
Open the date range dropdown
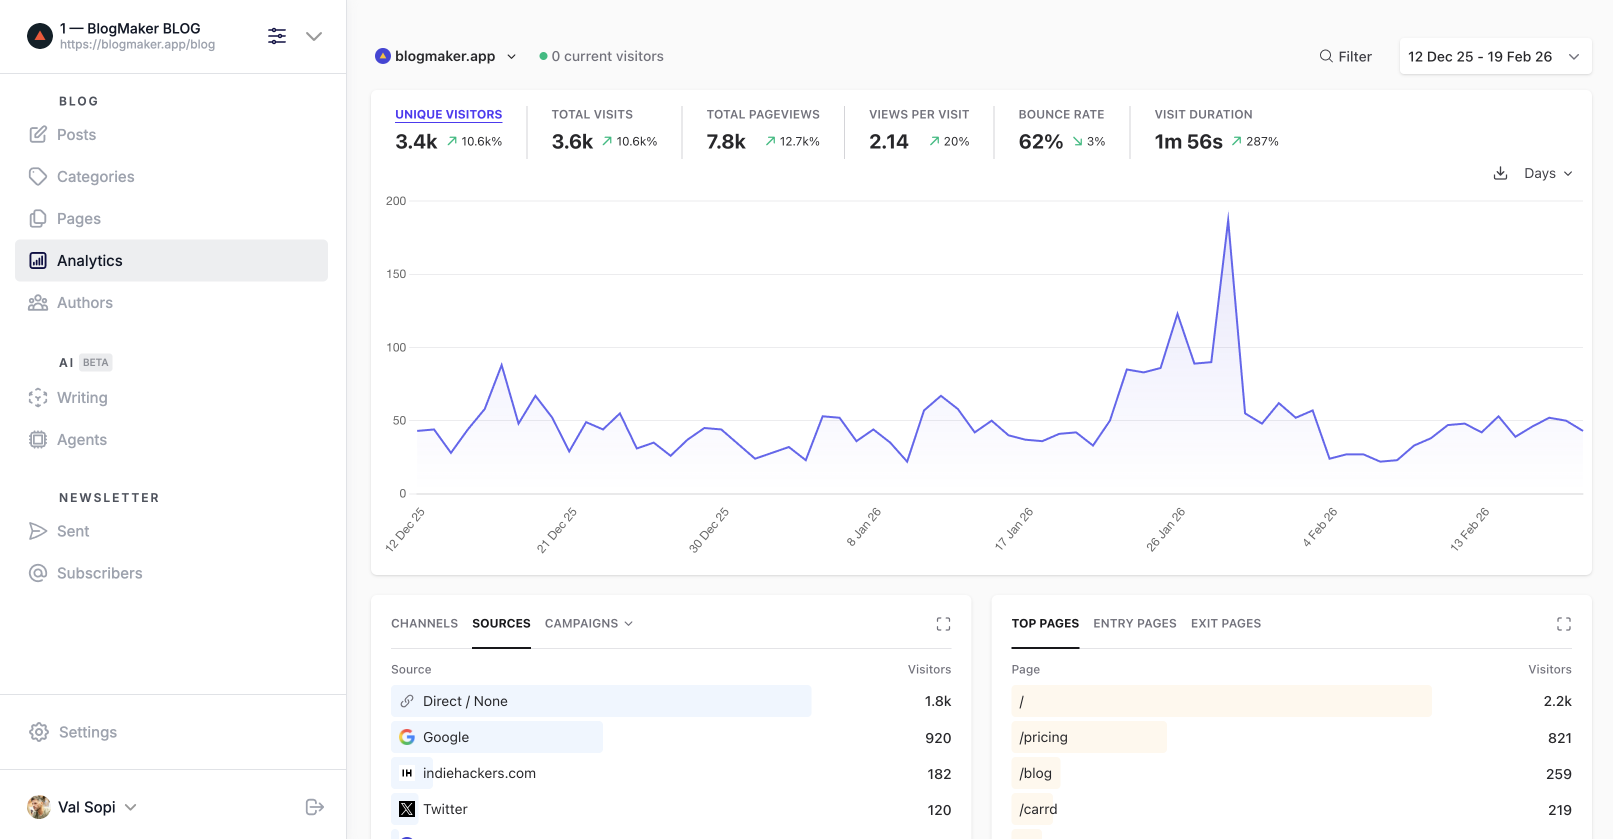tap(1494, 57)
